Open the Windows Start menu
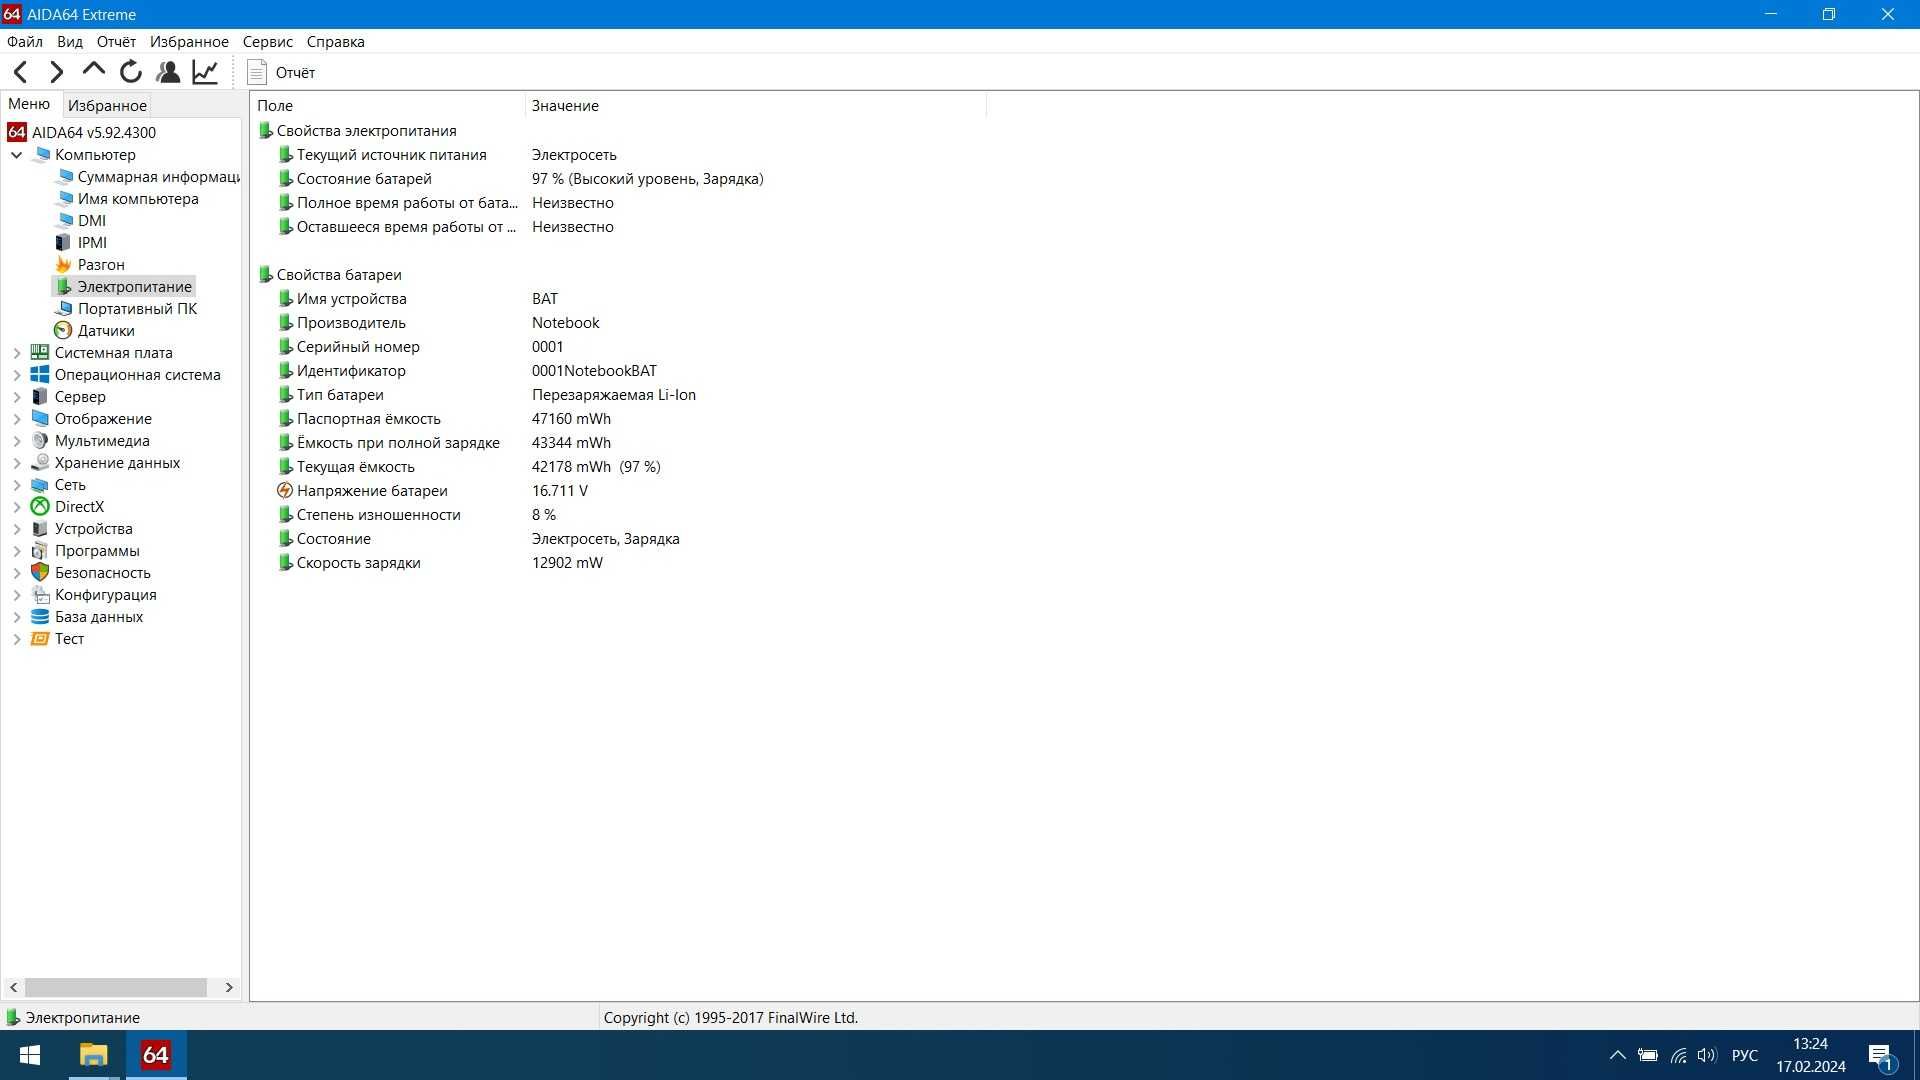 (x=30, y=1055)
